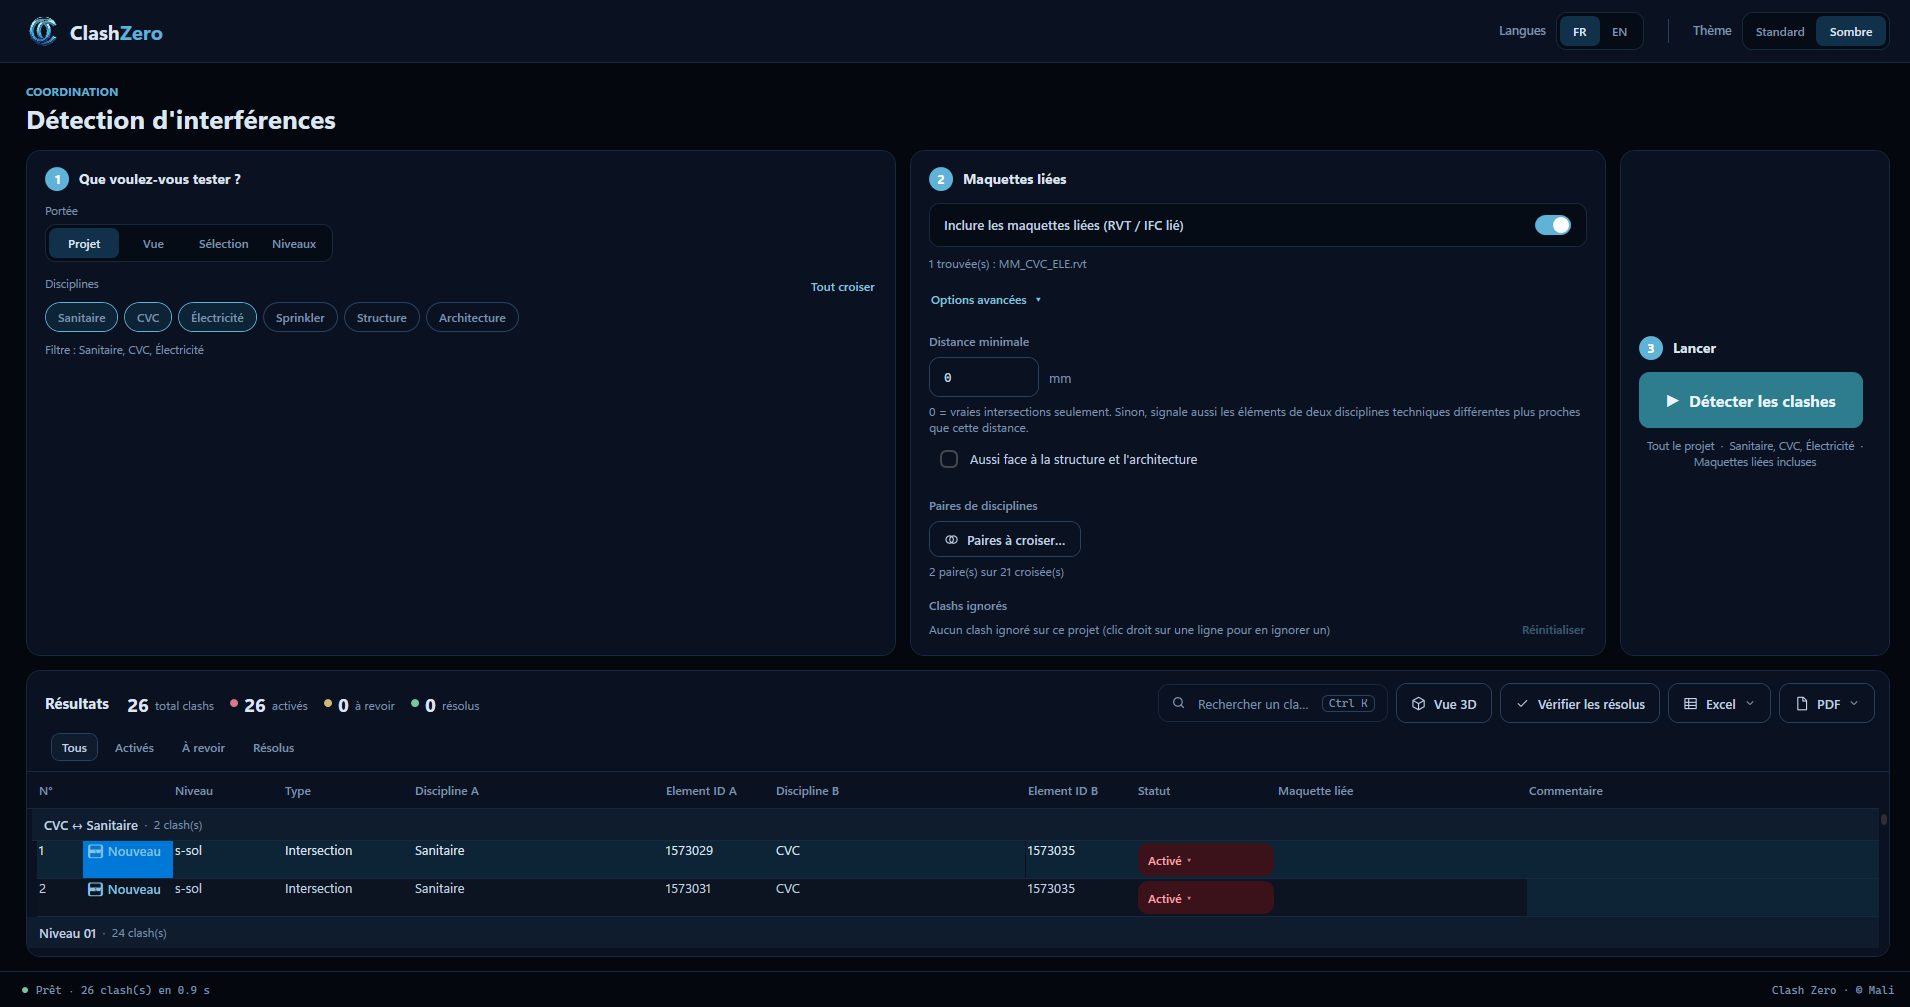The width and height of the screenshot is (1910, 1007).
Task: Click the Distance minimale input field
Action: (984, 377)
